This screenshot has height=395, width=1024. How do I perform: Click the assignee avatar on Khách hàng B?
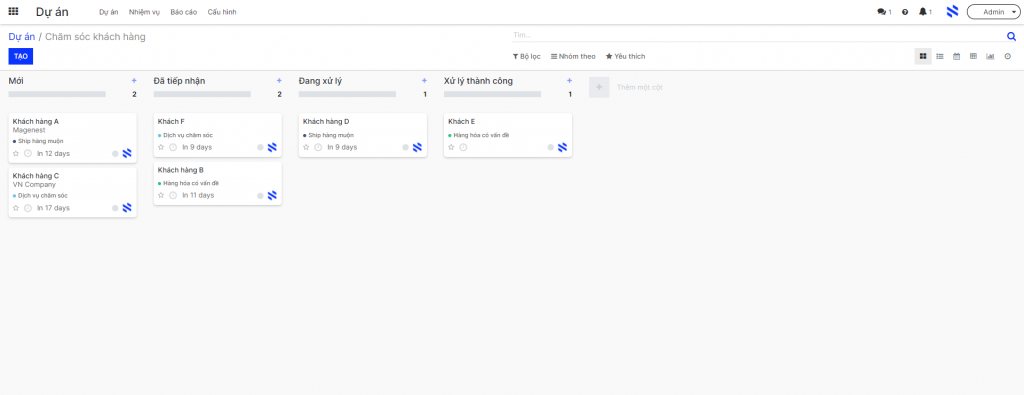pyautogui.click(x=272, y=195)
